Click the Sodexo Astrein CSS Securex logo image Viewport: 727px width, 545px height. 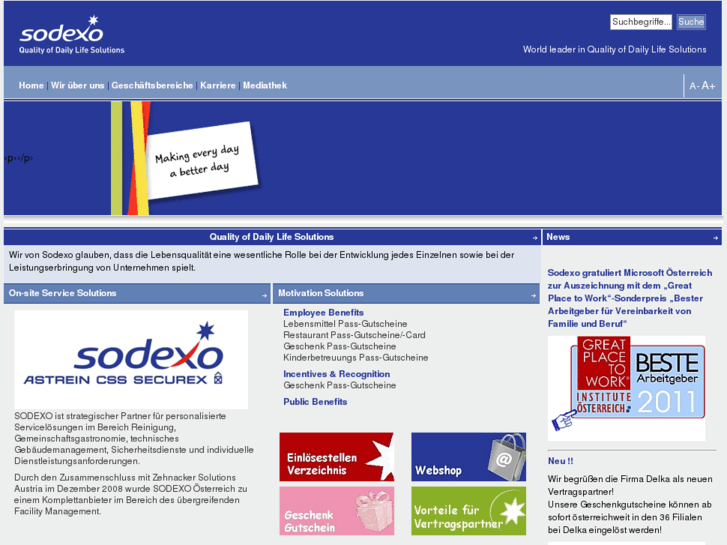[131, 359]
